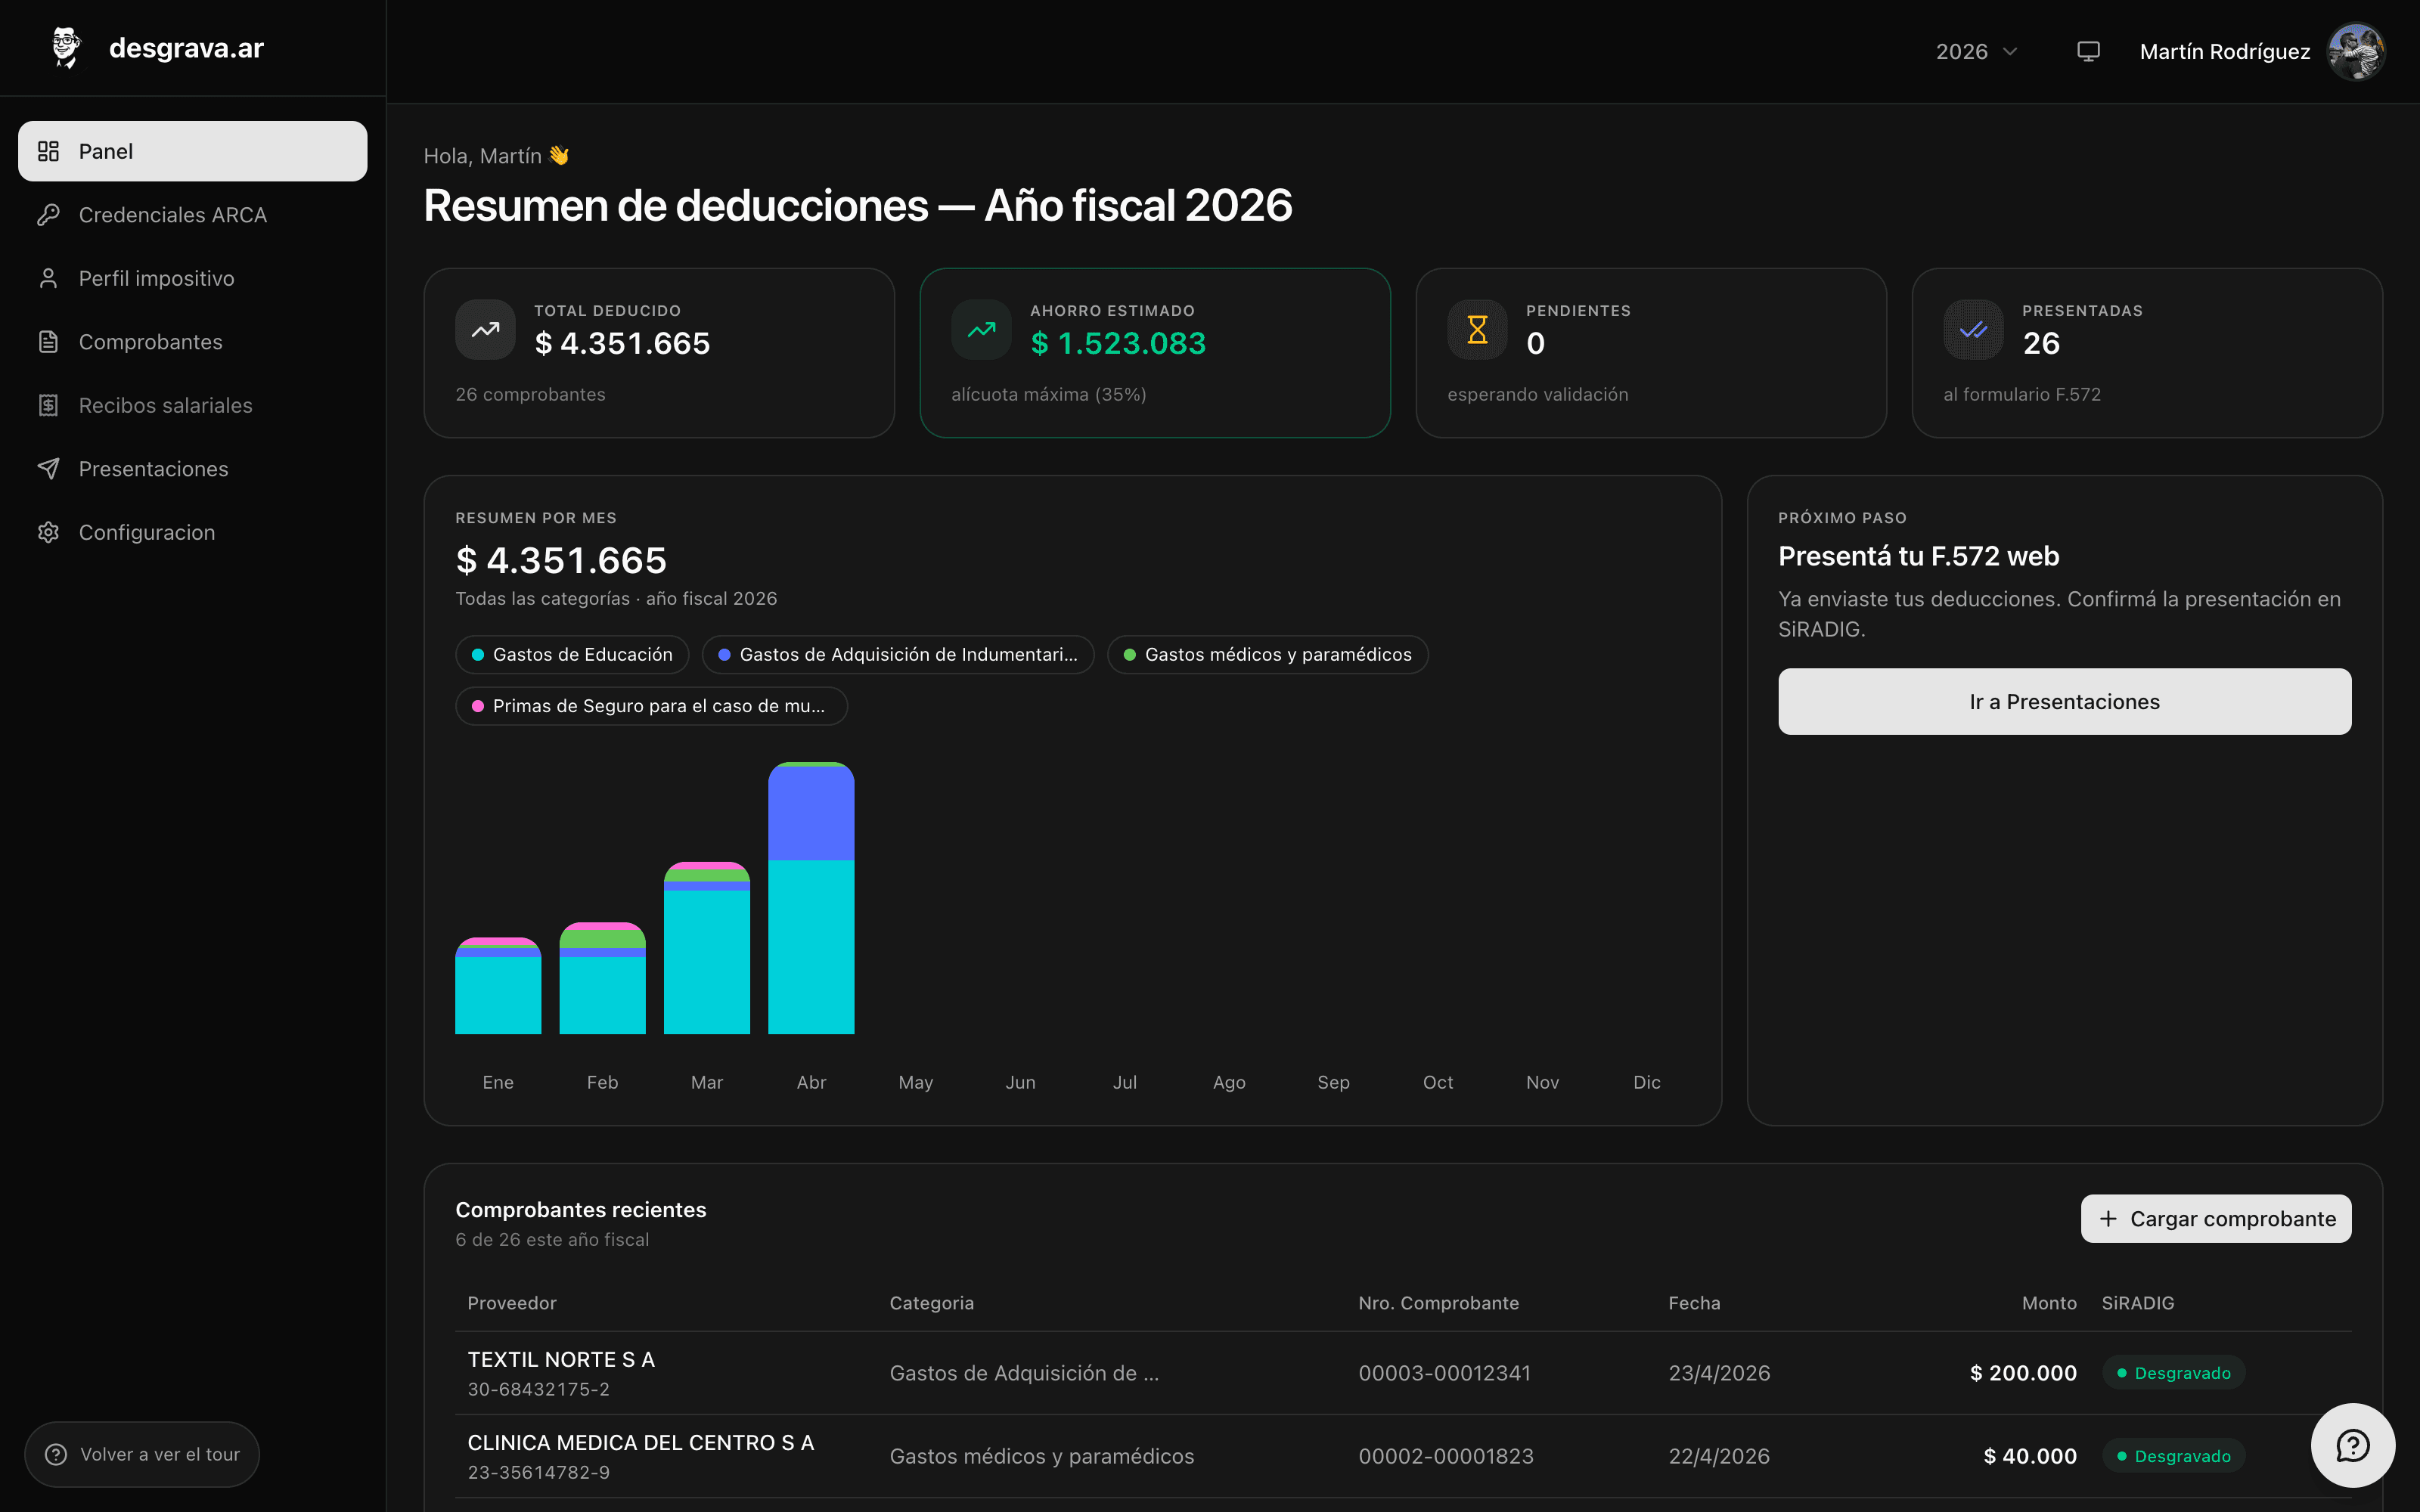The width and height of the screenshot is (2420, 1512).
Task: Click the person icon beside Perfil impositivo
Action: [48, 278]
